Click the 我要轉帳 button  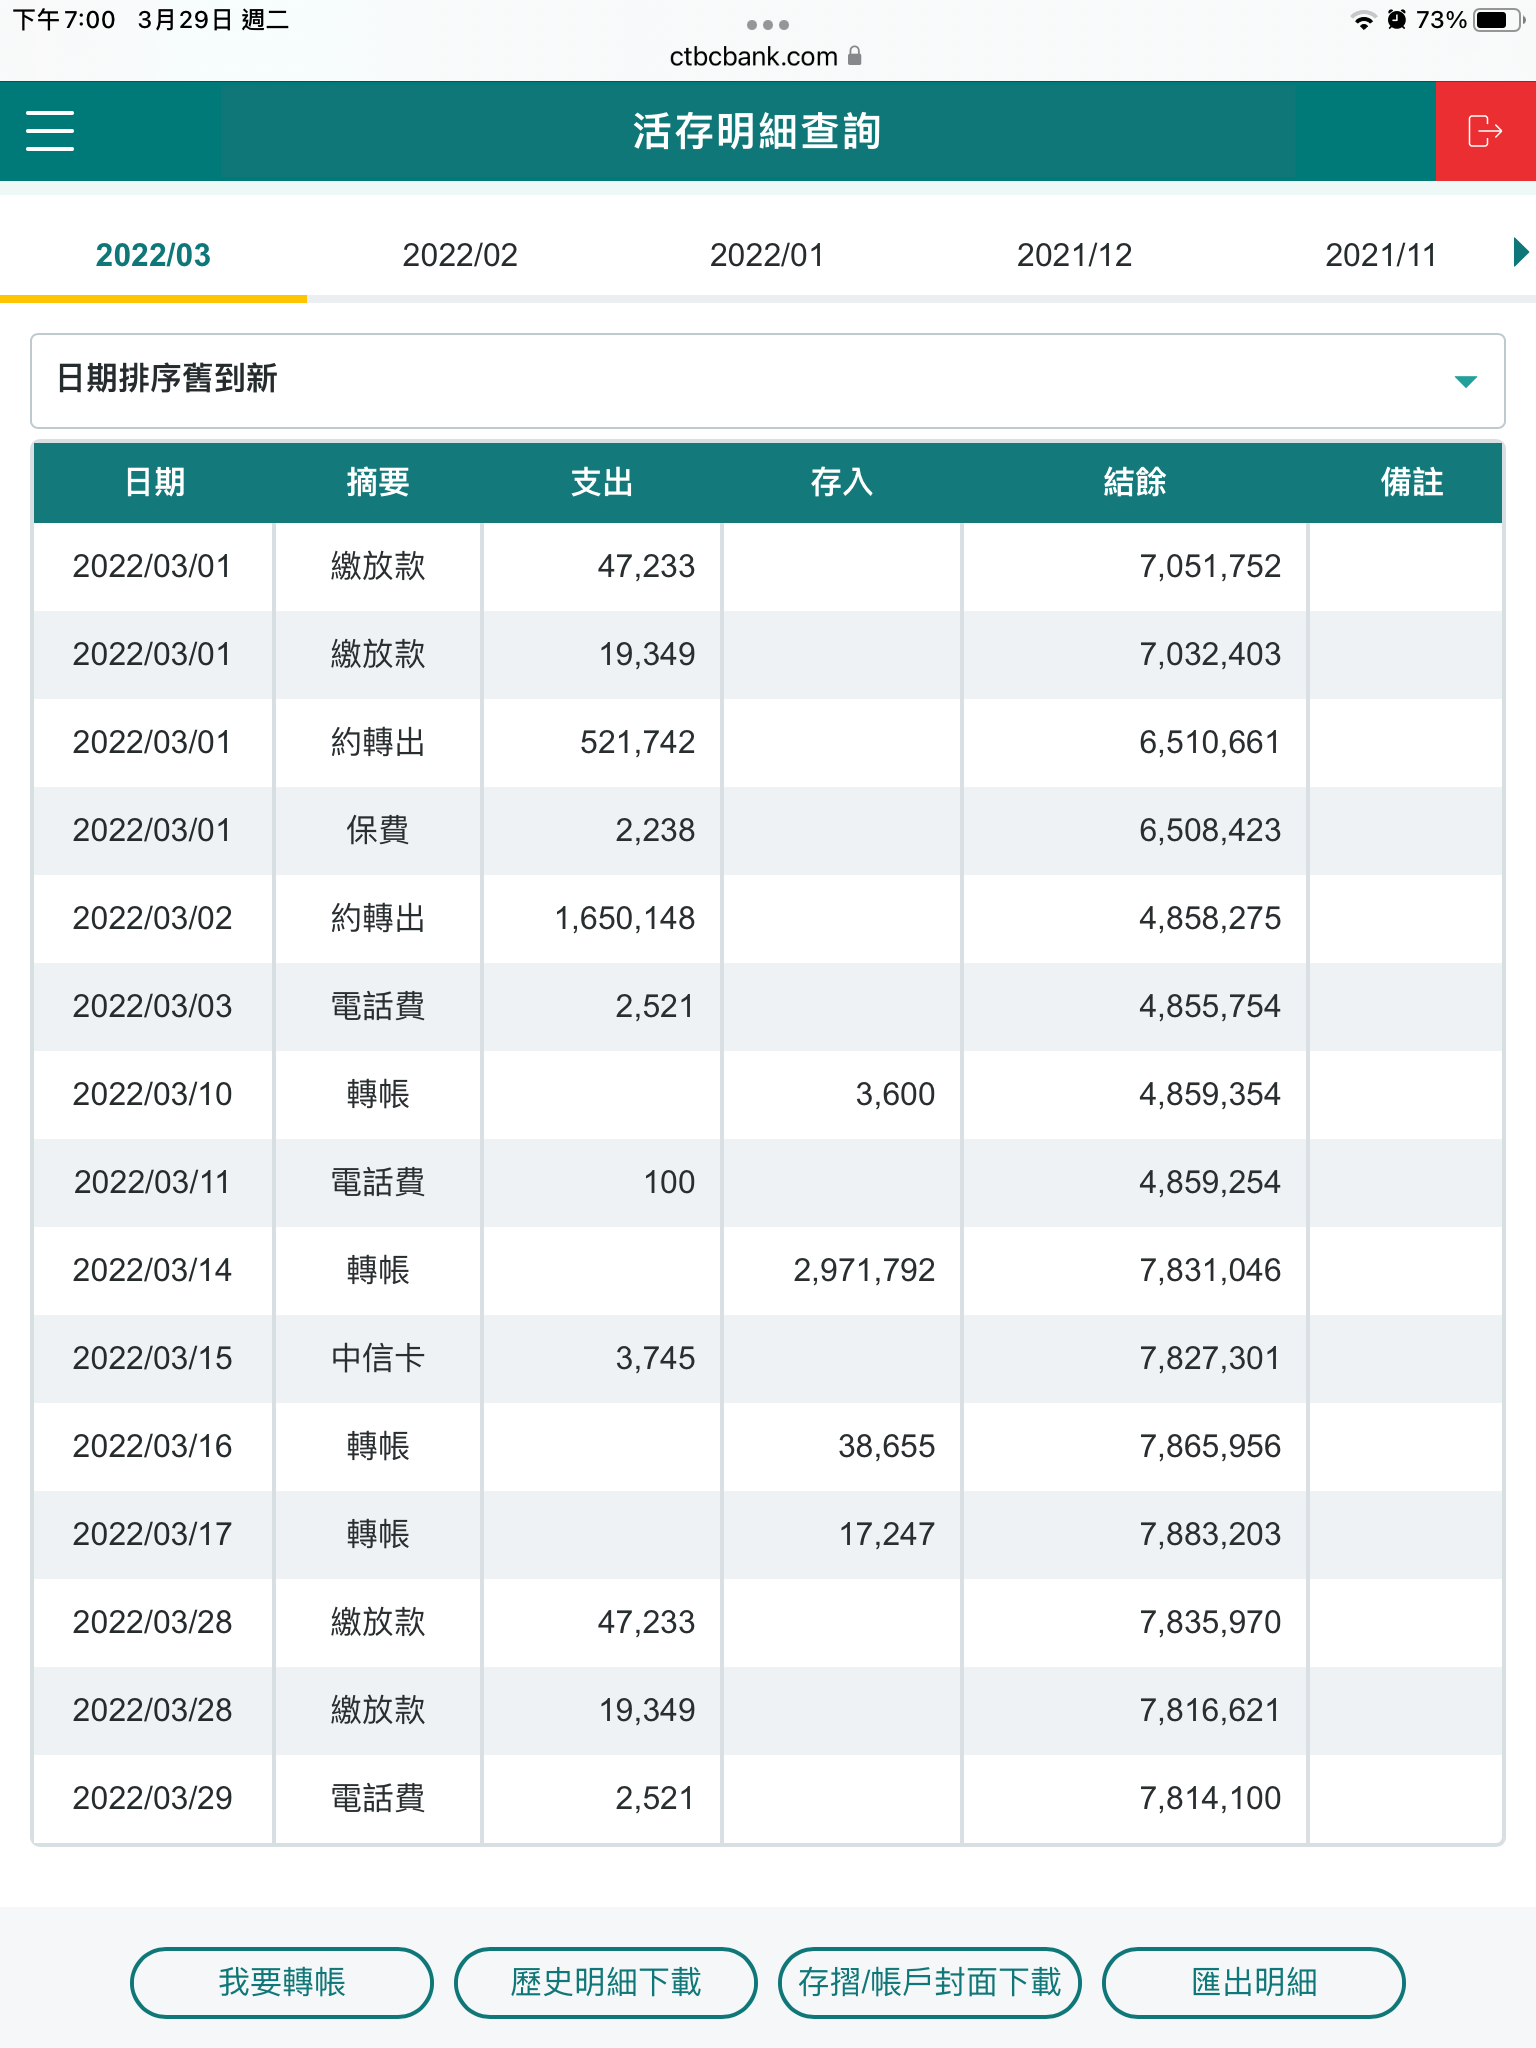282,1982
